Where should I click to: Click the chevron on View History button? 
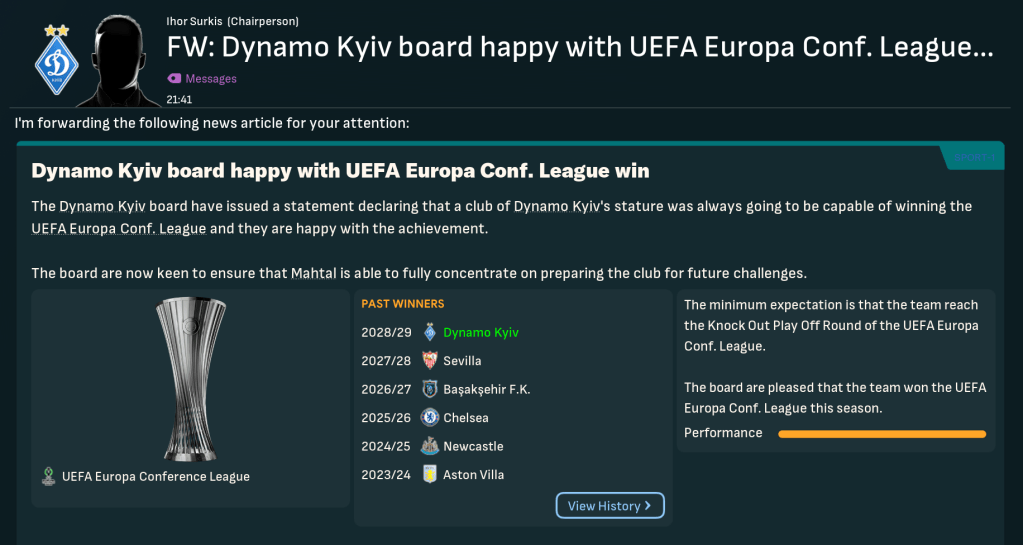pos(648,506)
